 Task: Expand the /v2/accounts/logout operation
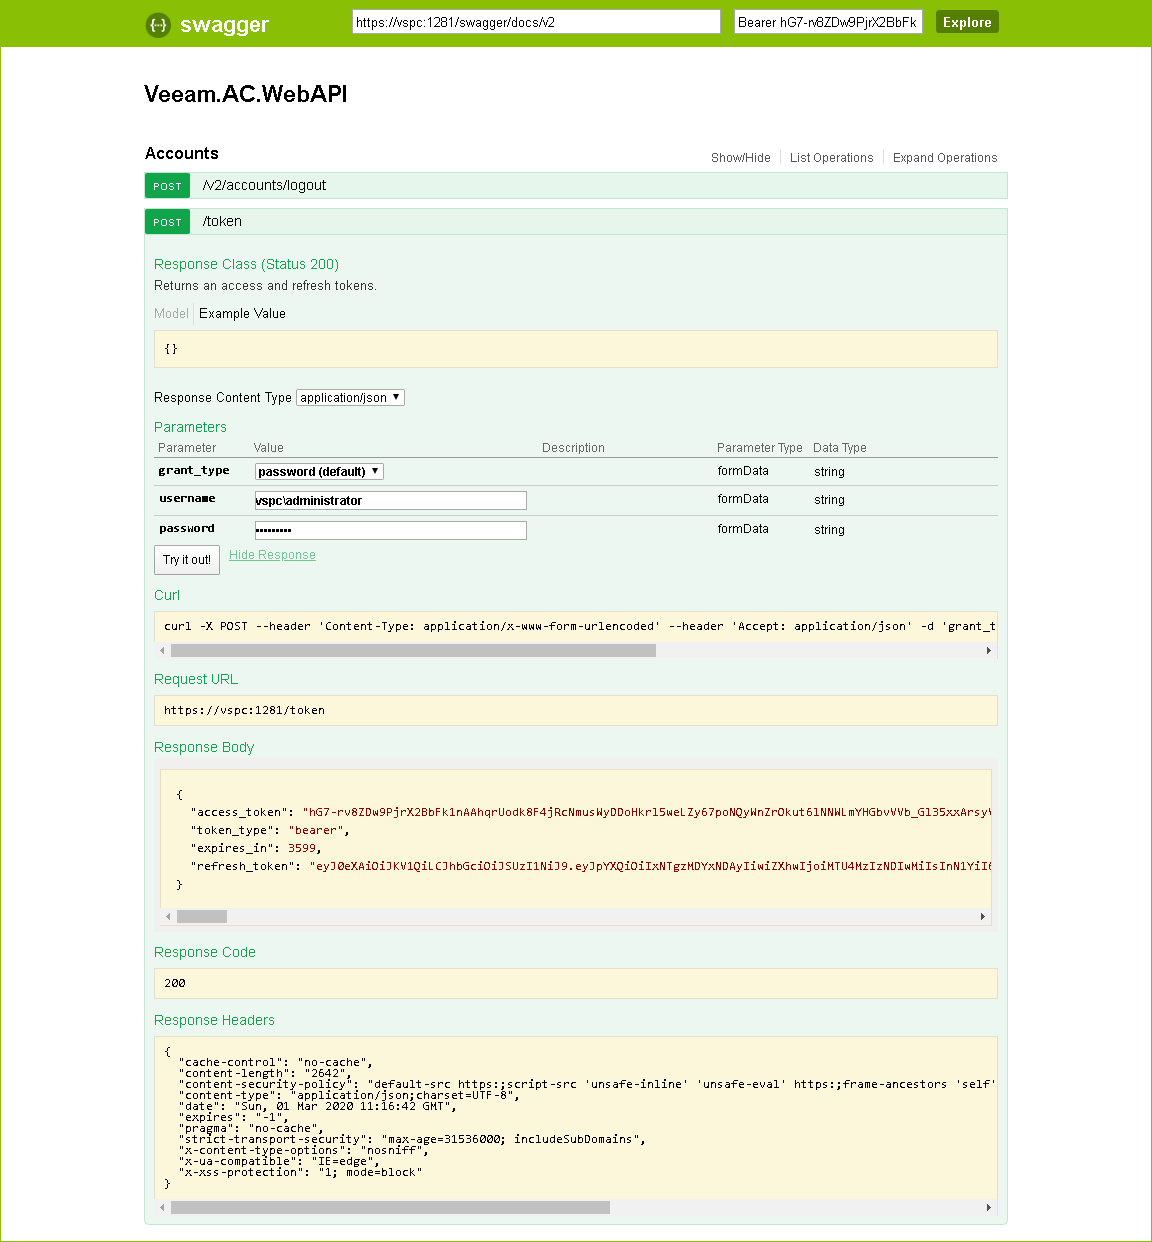[264, 185]
